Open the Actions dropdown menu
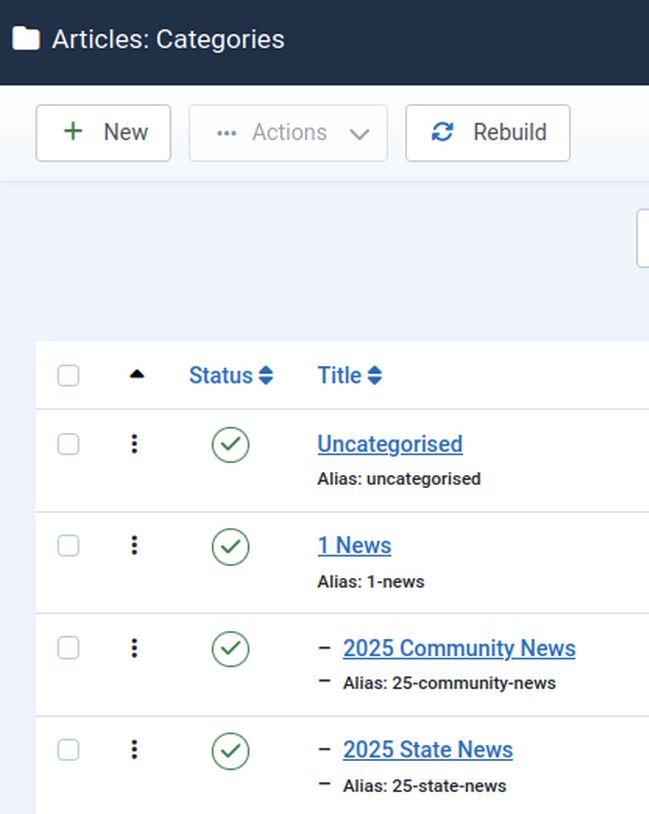Viewport: 649px width, 814px height. coord(288,133)
